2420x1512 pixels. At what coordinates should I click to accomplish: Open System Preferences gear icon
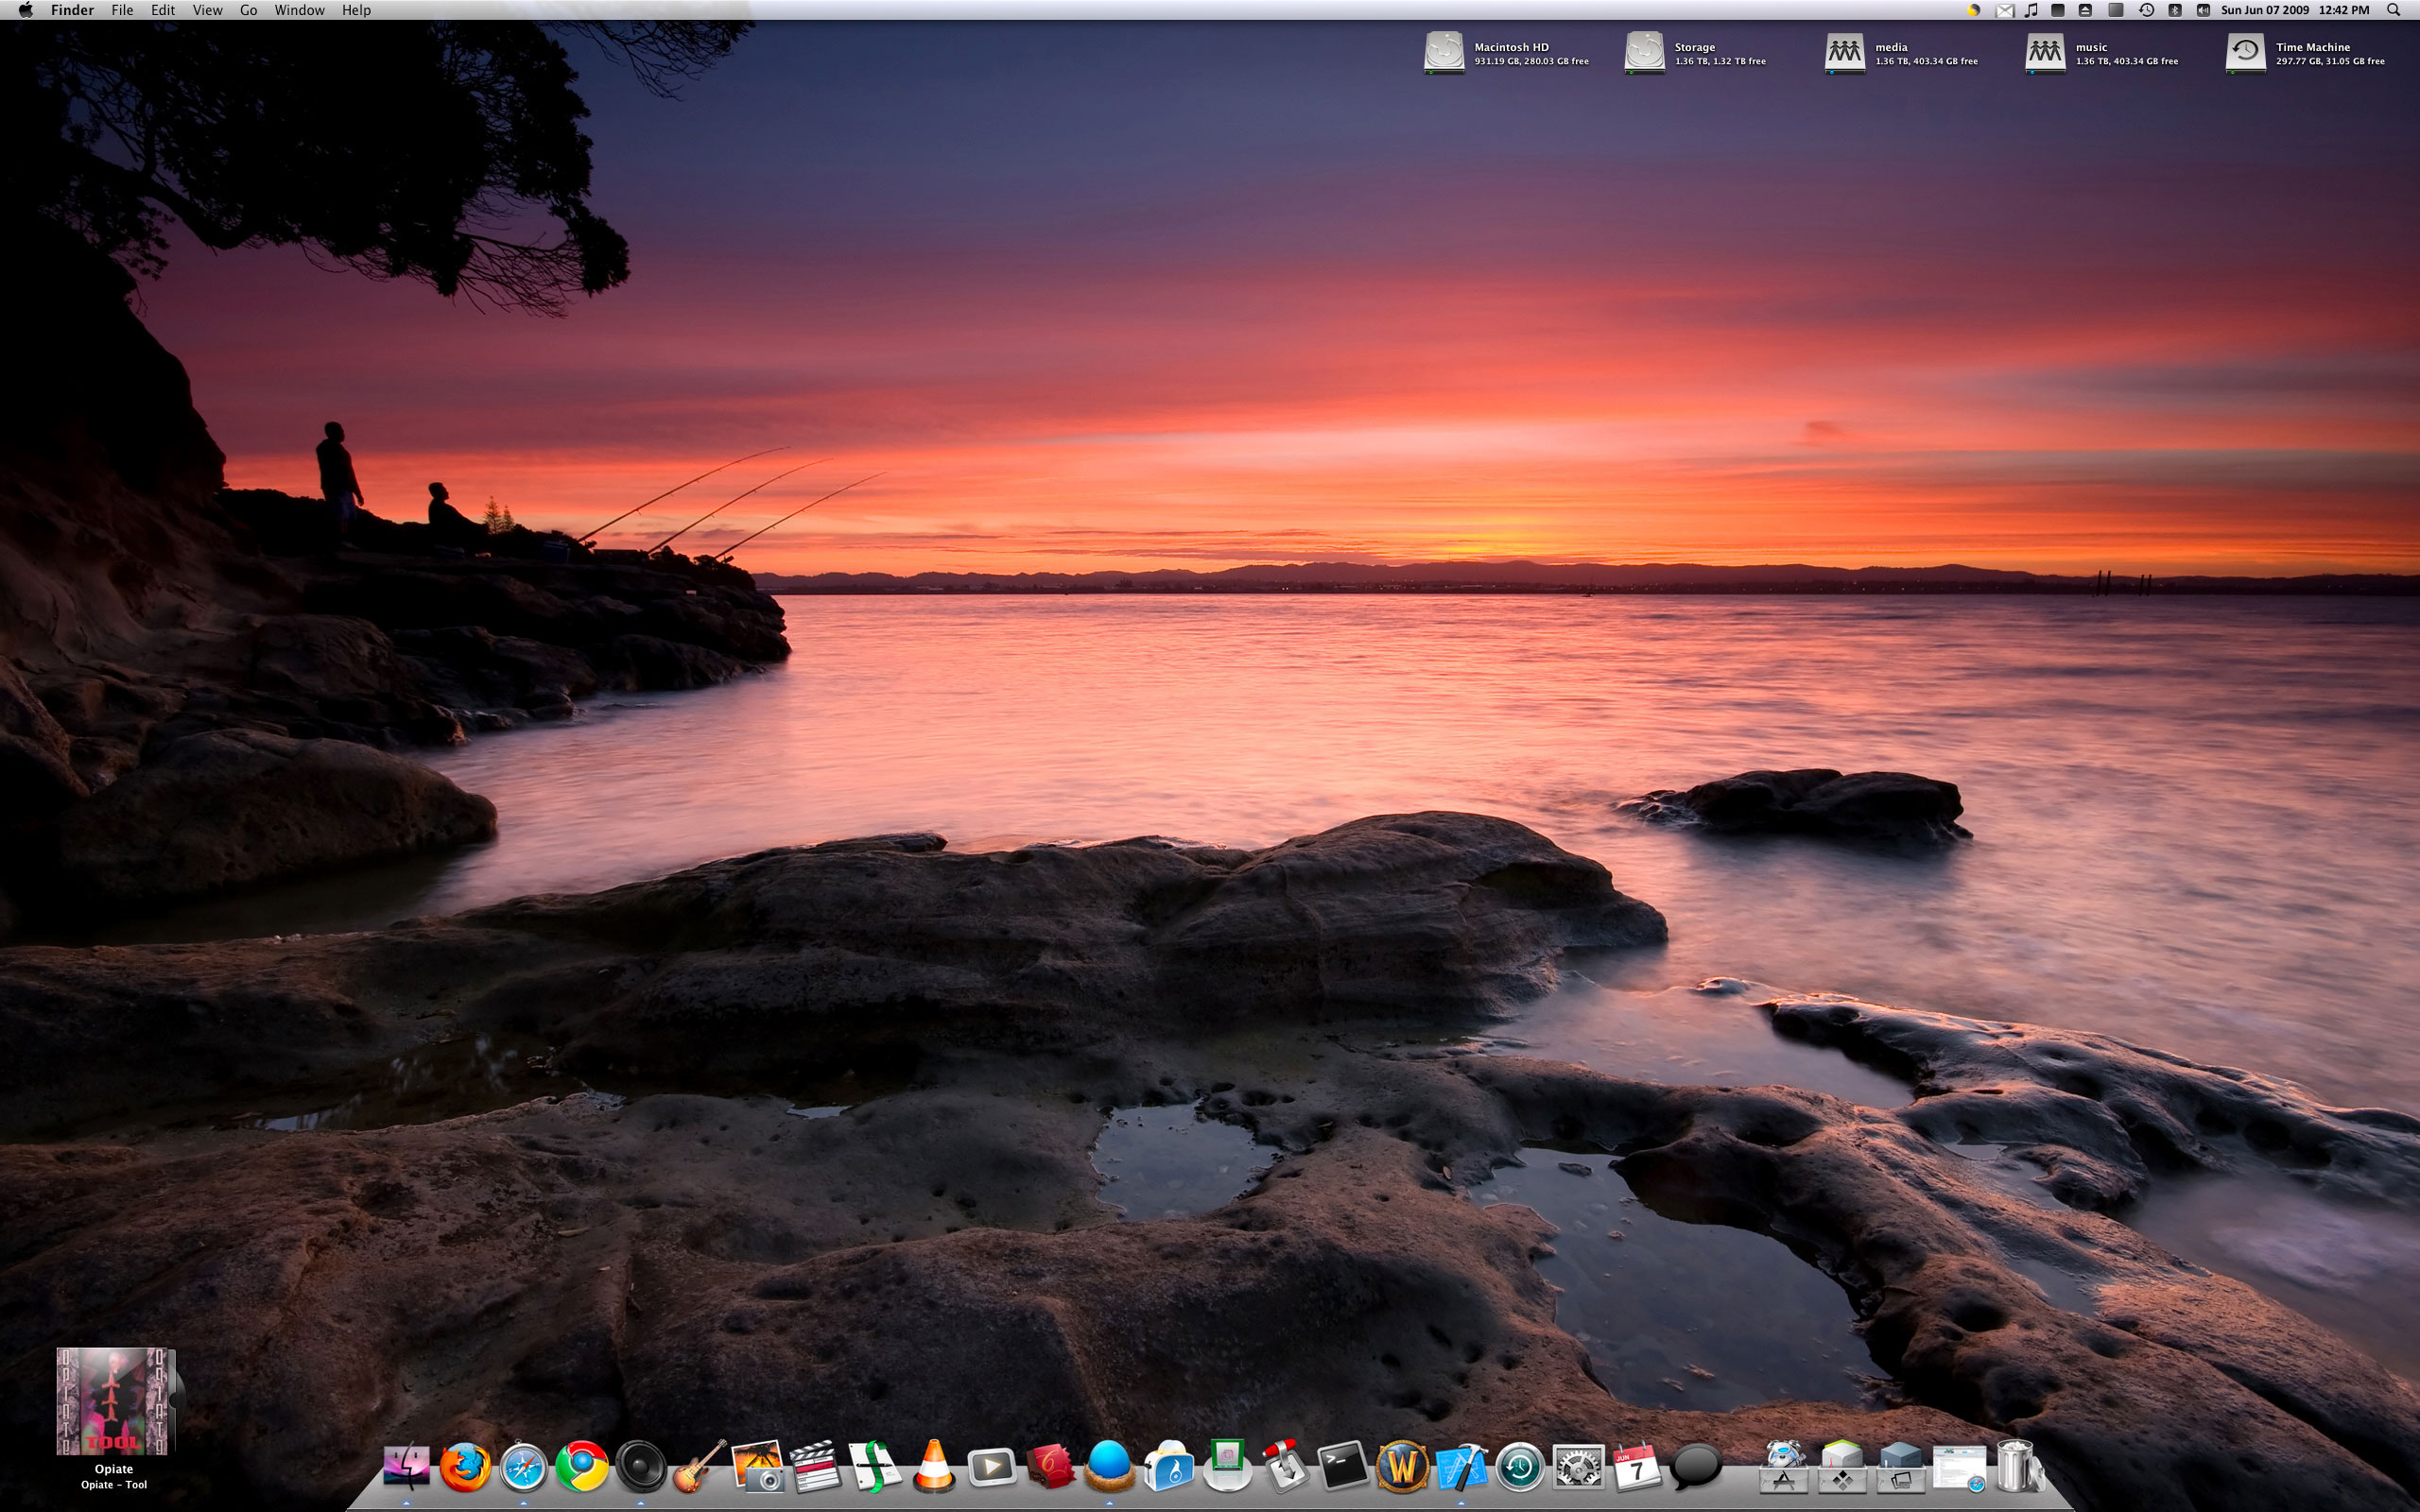click(x=1578, y=1467)
